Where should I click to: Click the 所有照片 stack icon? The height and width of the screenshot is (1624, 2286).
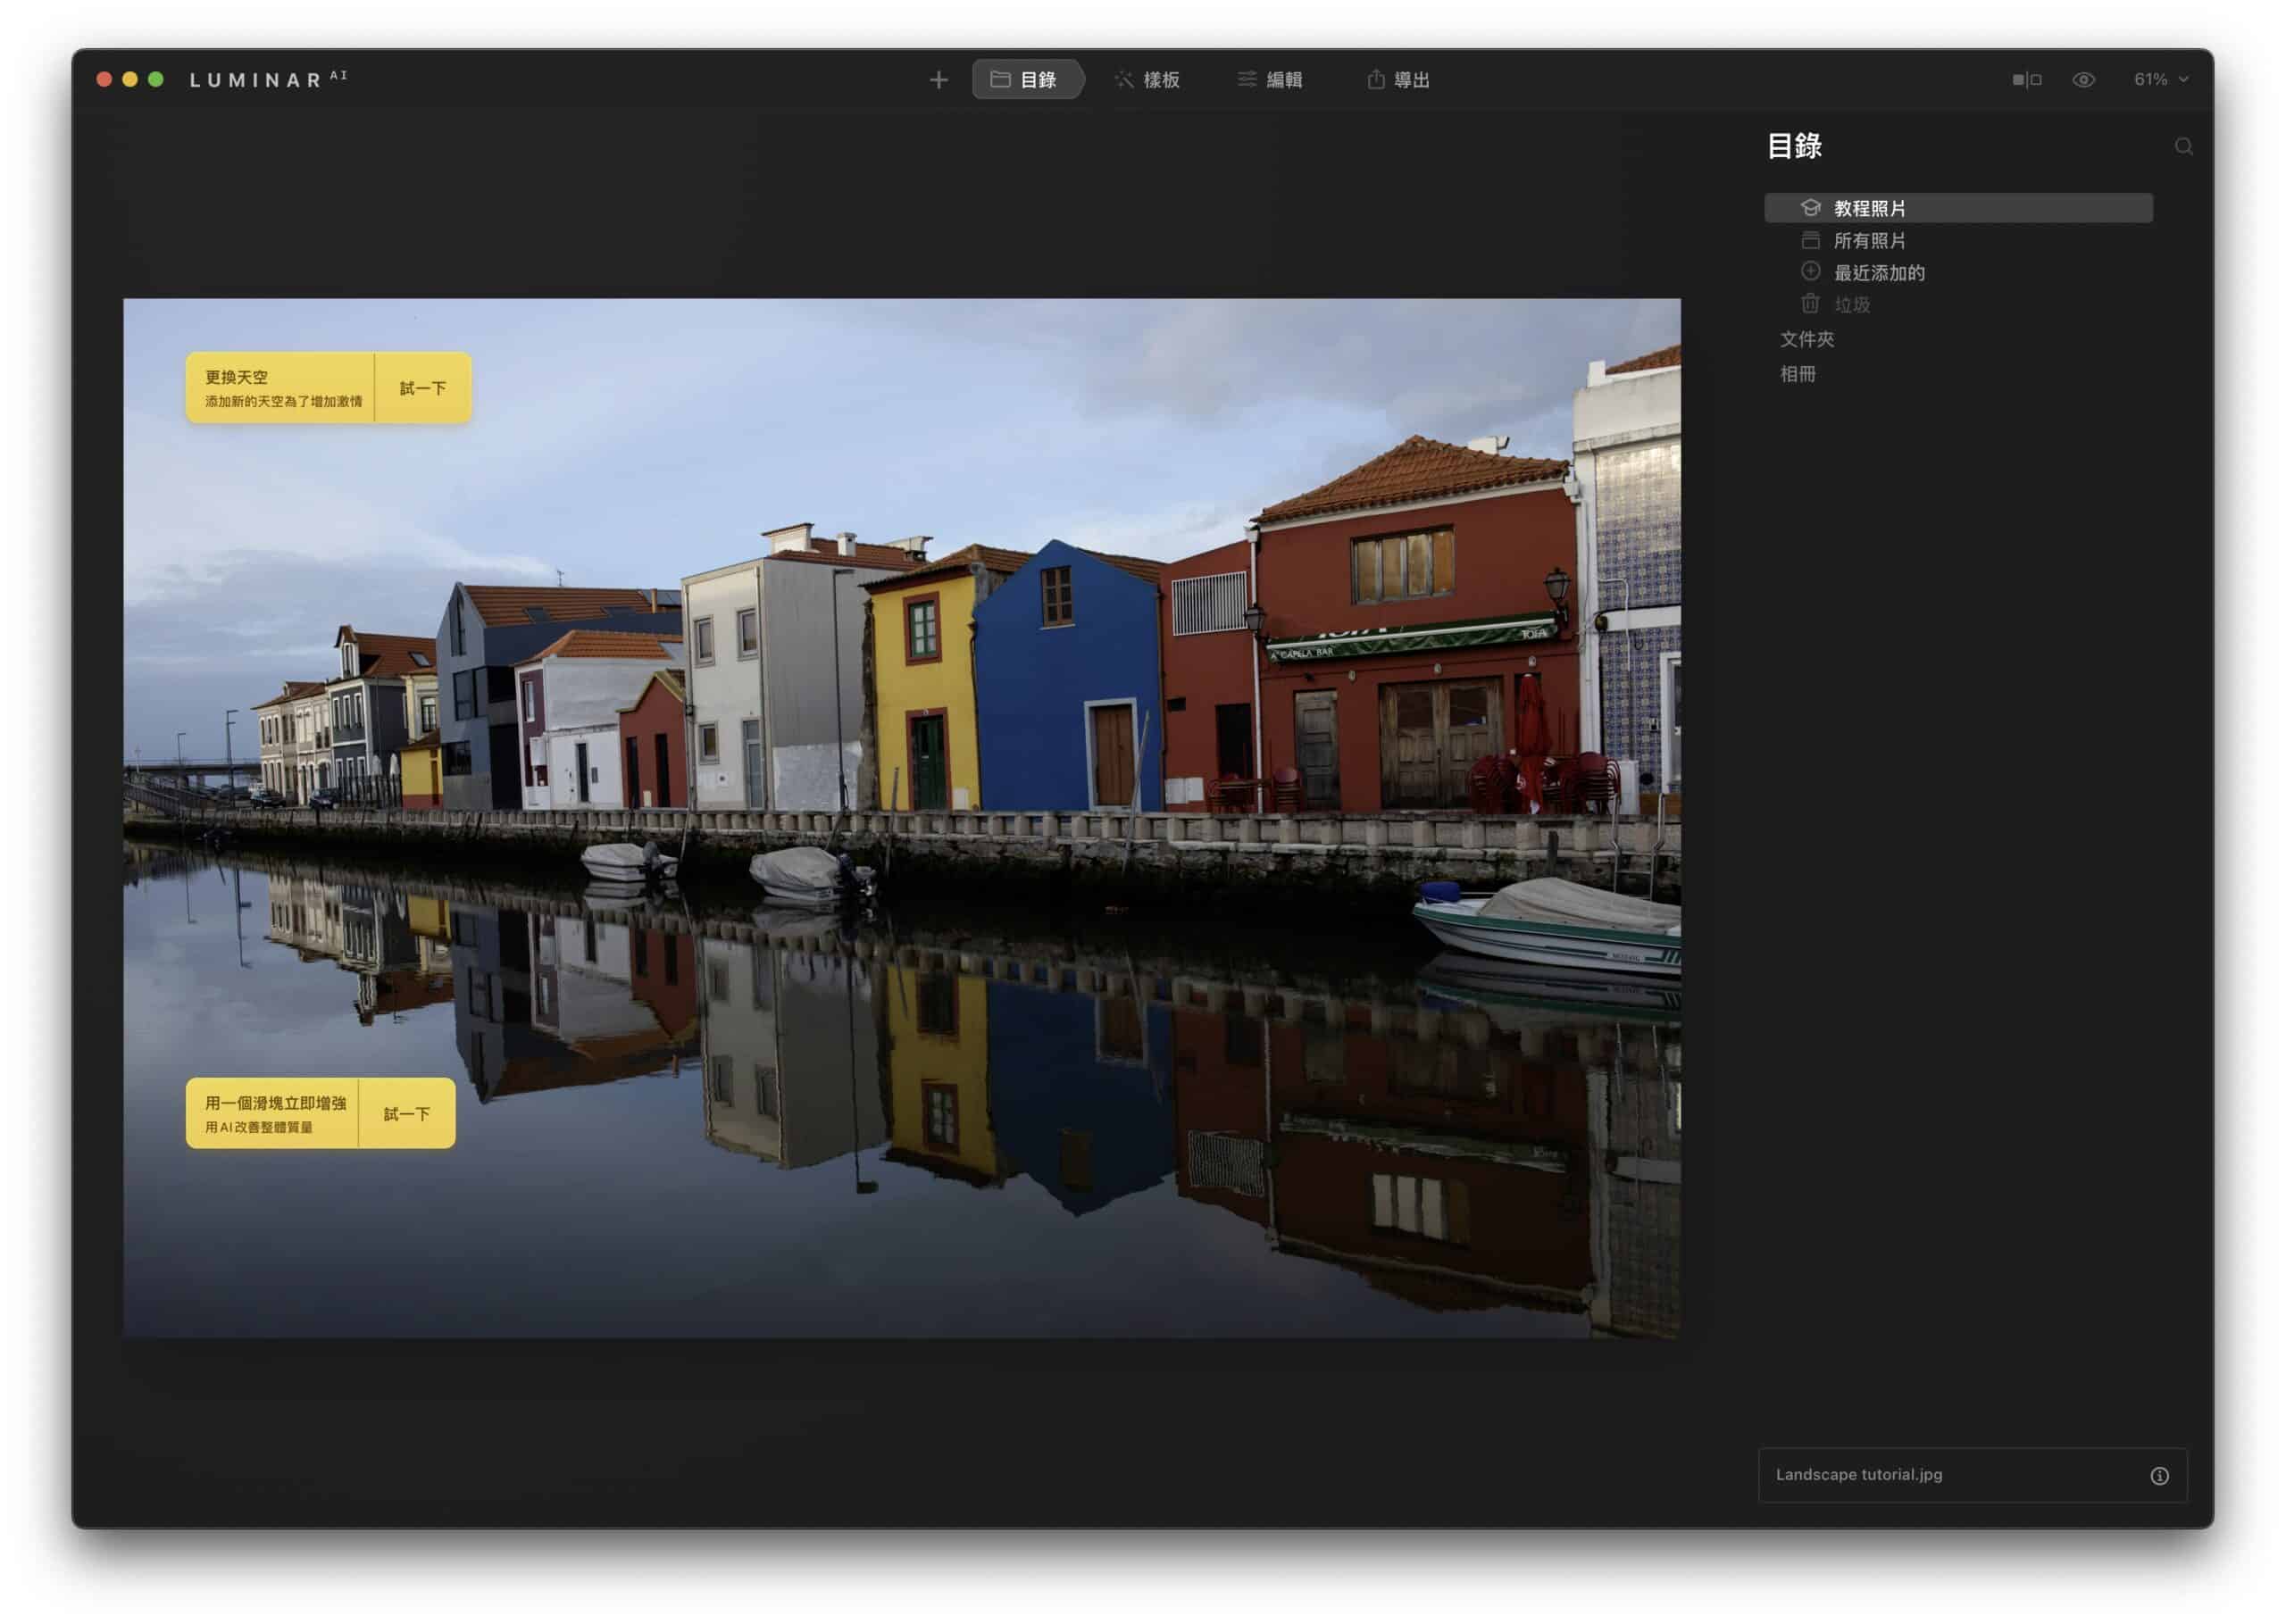1810,240
